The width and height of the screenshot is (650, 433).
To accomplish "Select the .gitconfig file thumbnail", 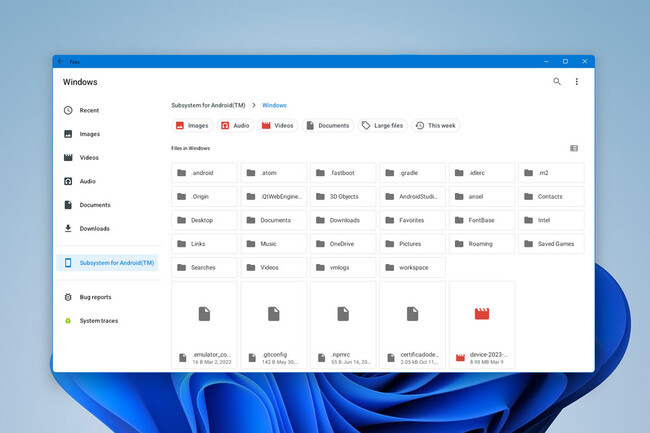I will 274,325.
